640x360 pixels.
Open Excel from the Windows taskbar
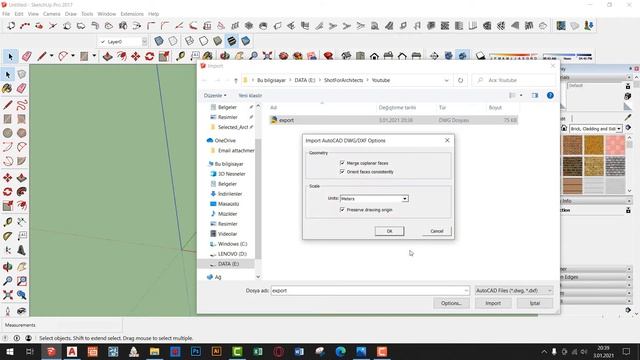click(x=258, y=351)
